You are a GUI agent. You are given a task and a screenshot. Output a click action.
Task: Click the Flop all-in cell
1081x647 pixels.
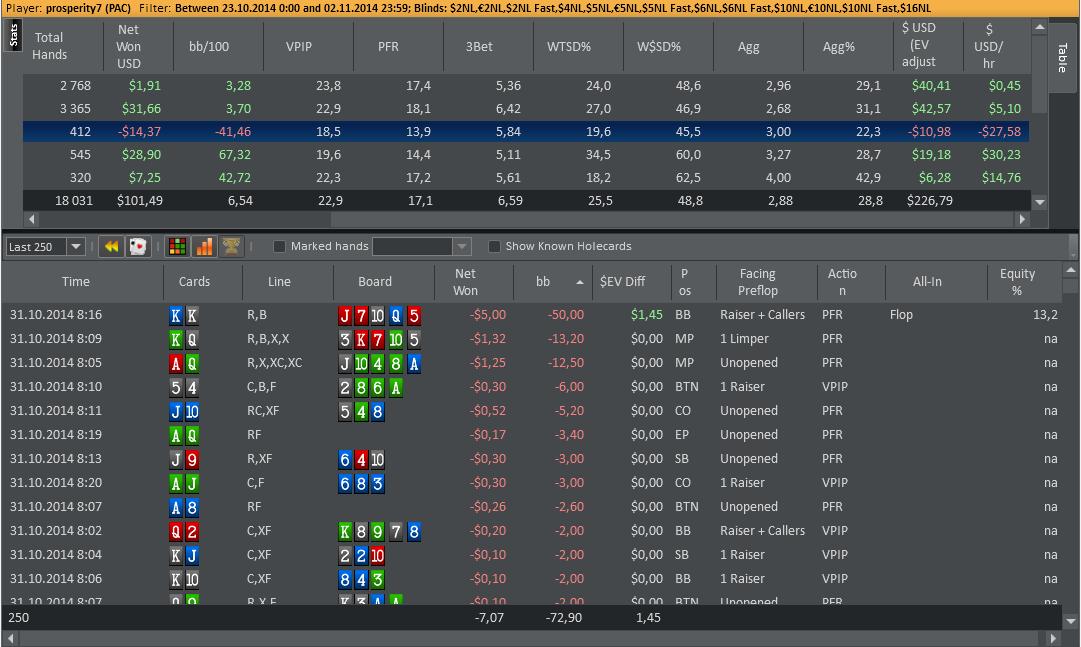pos(901,315)
